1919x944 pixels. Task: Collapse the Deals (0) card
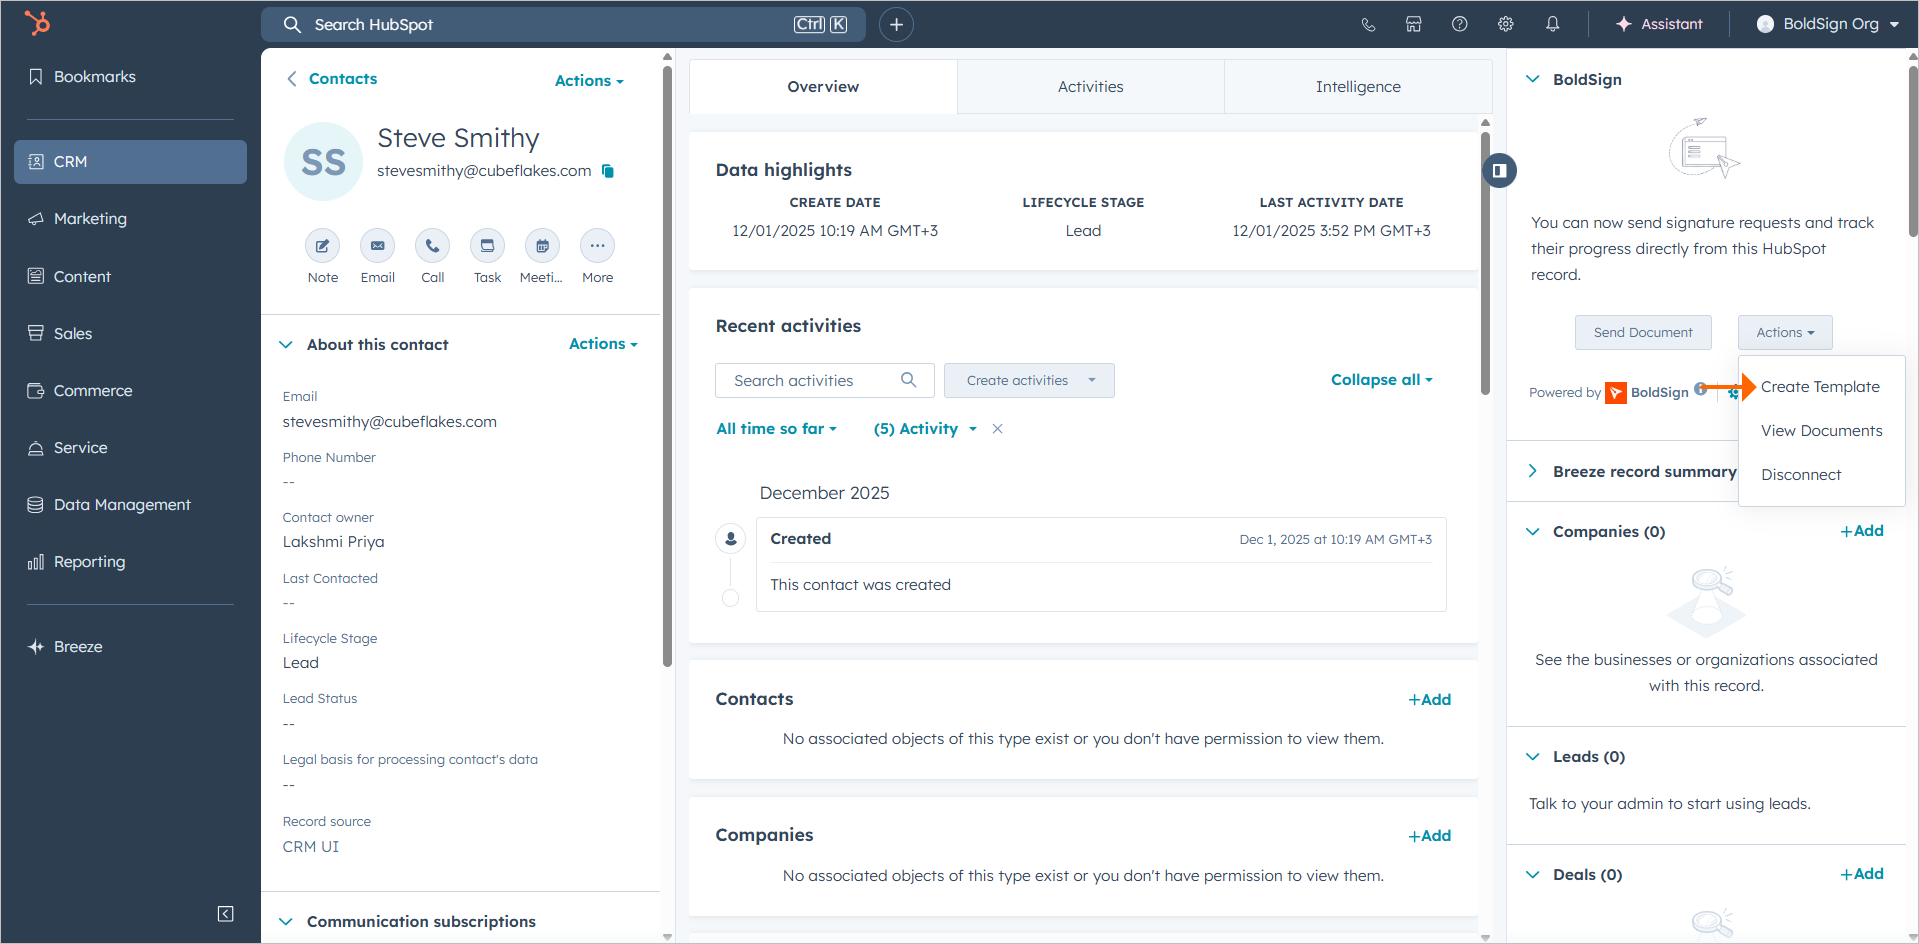[x=1532, y=875]
